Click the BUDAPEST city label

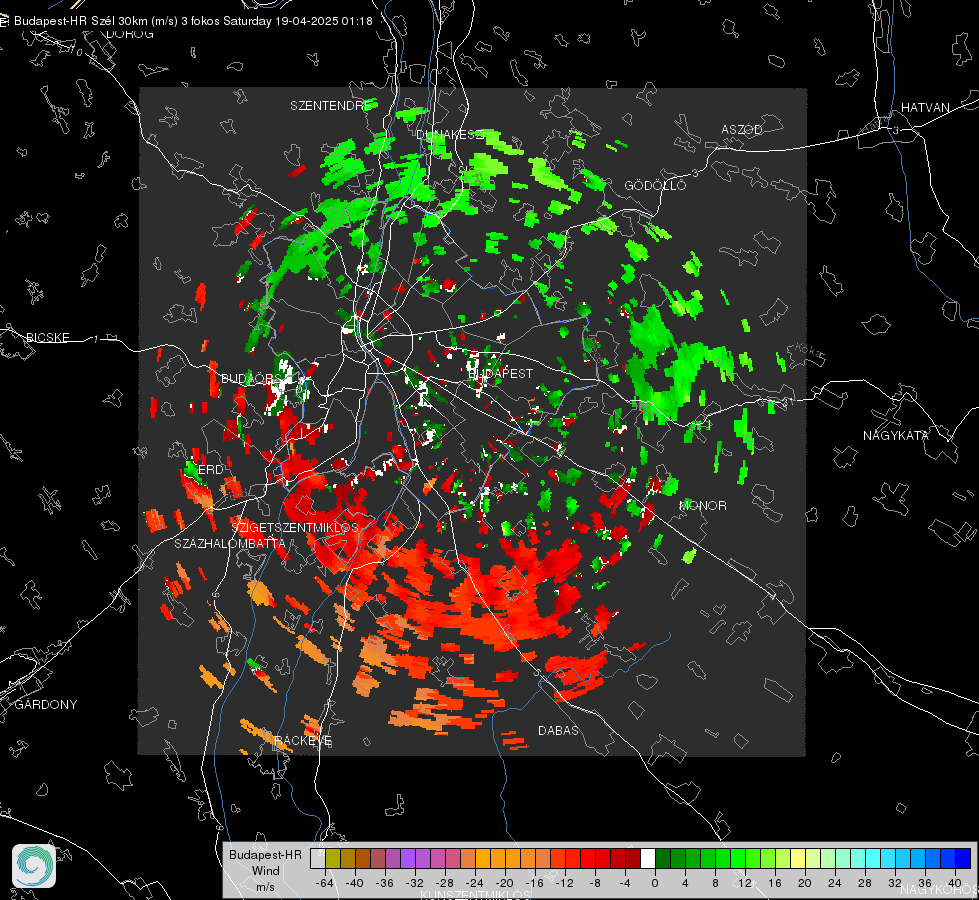(501, 373)
